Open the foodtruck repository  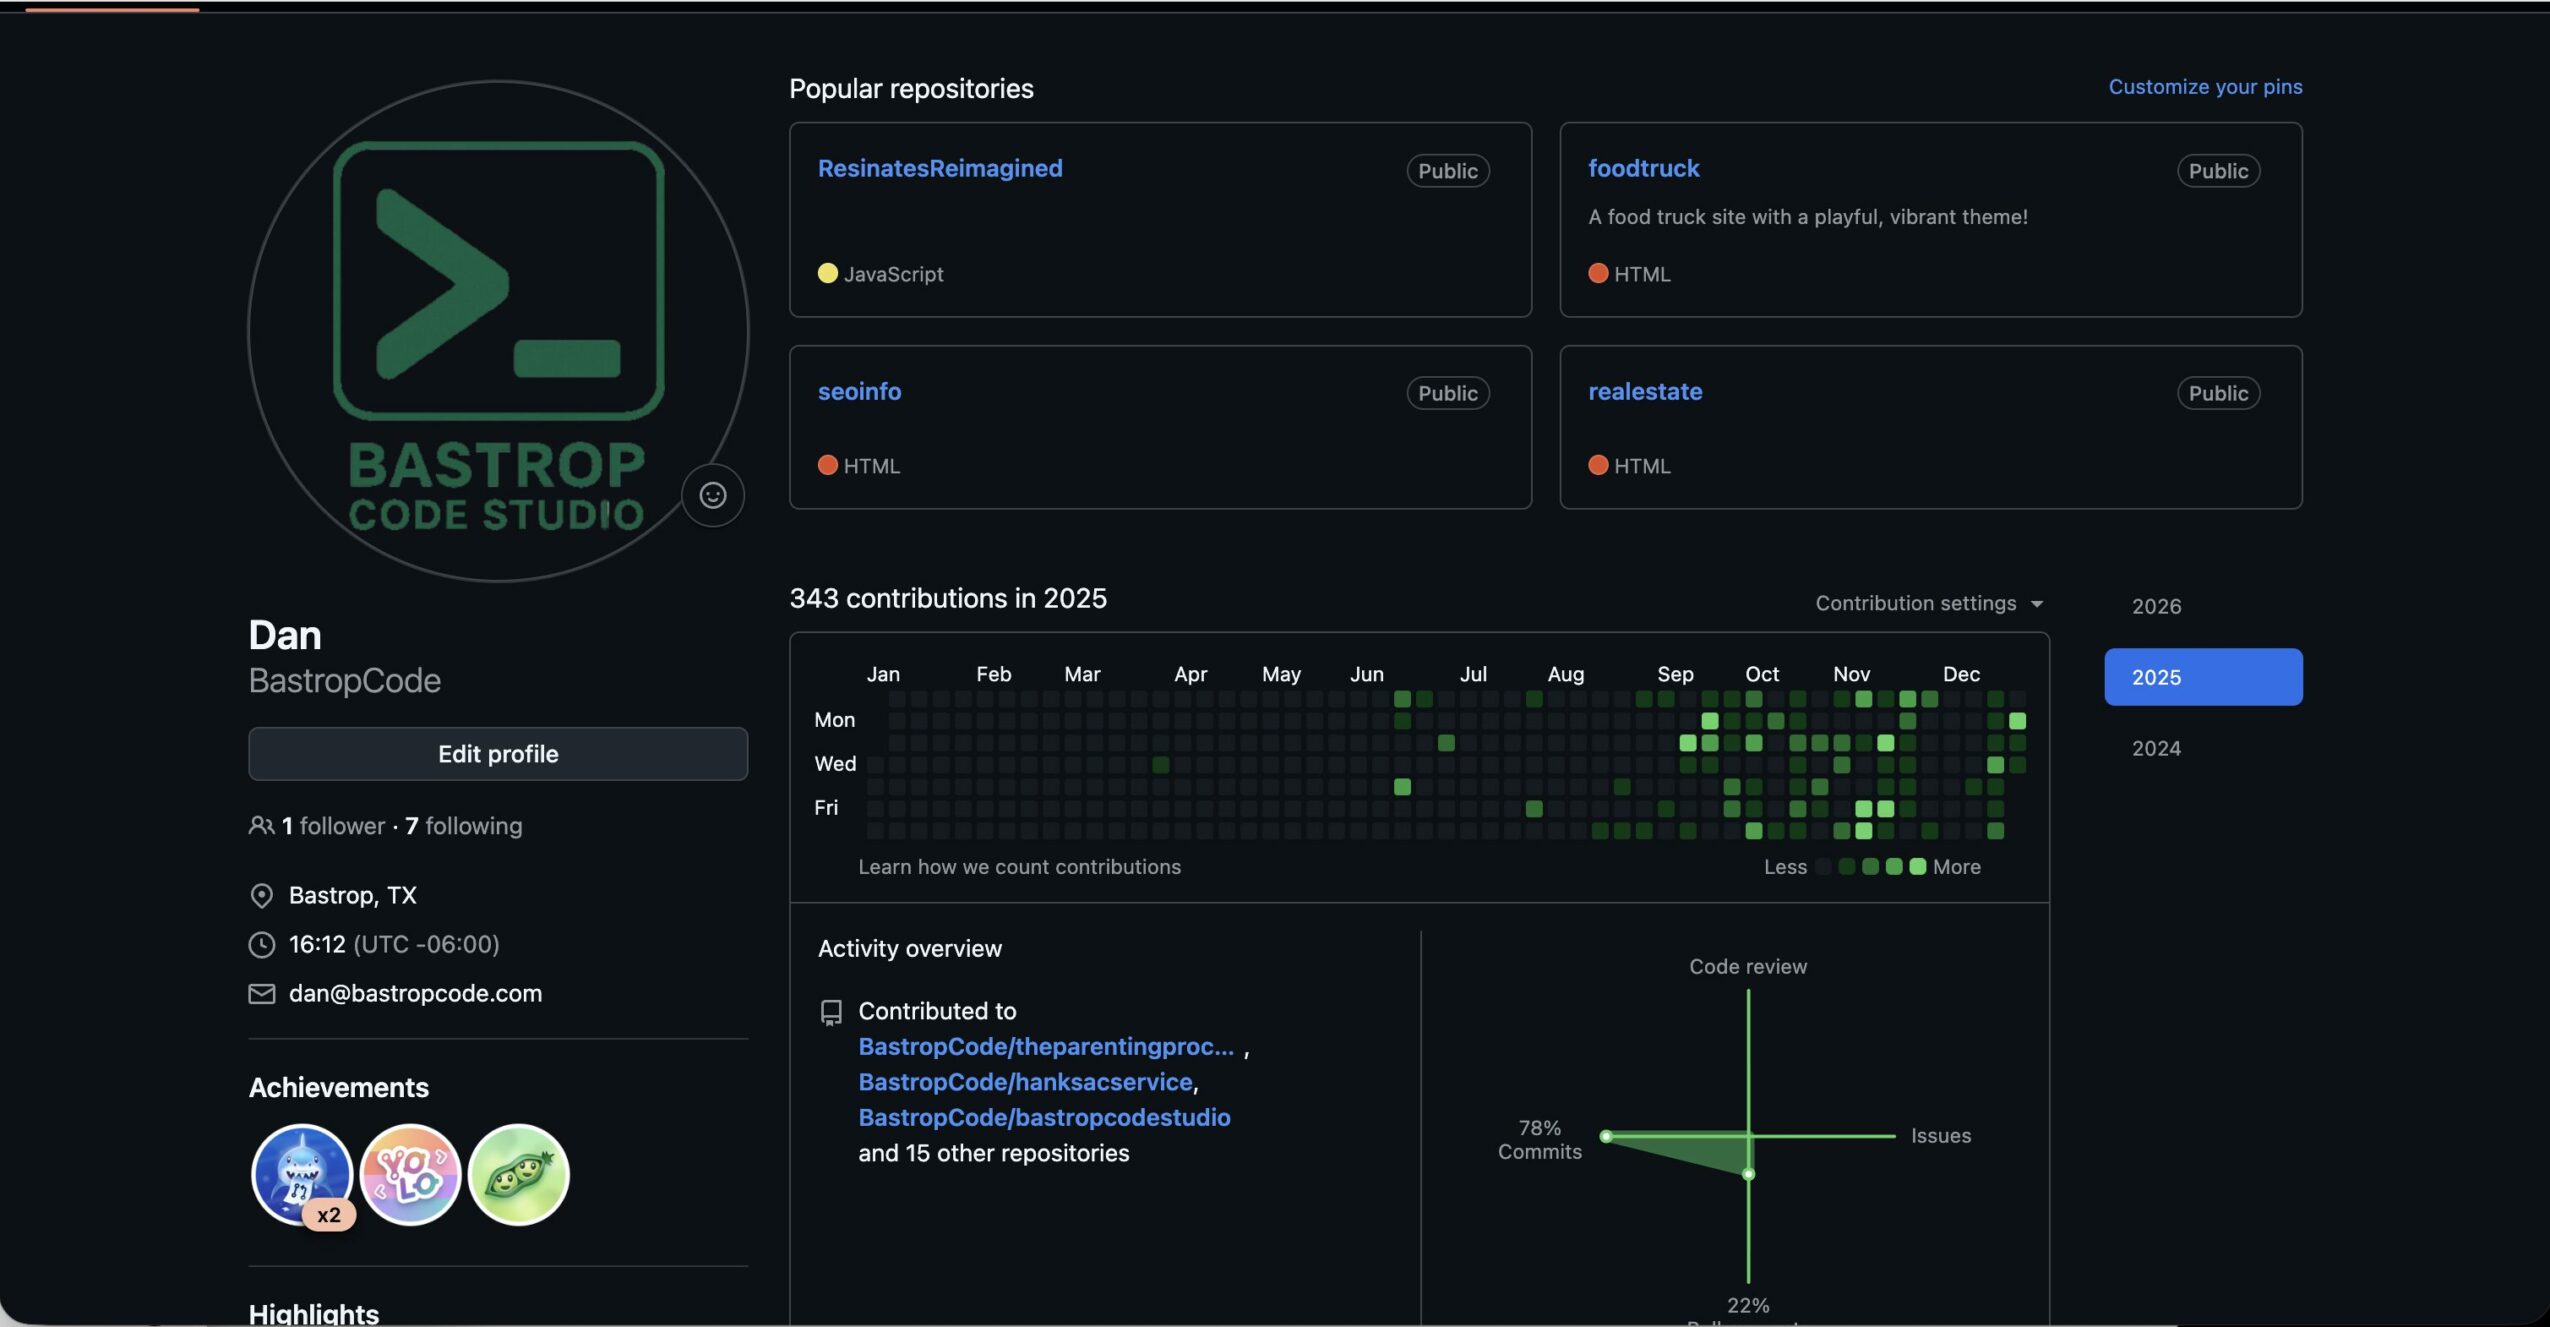coord(1643,168)
